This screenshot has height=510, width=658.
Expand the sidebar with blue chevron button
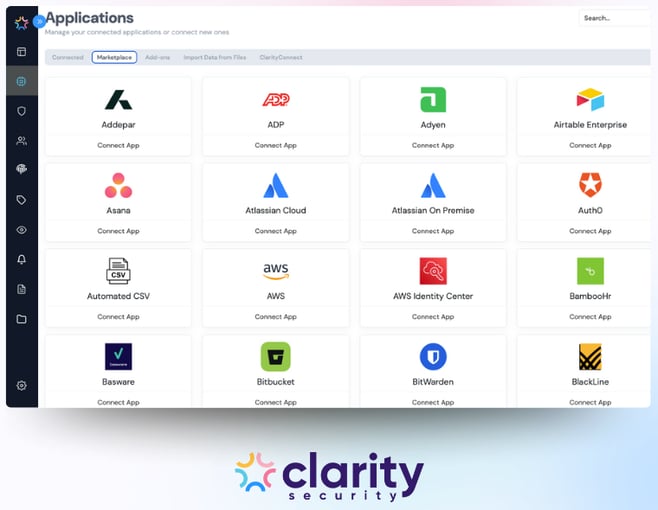[x=39, y=21]
